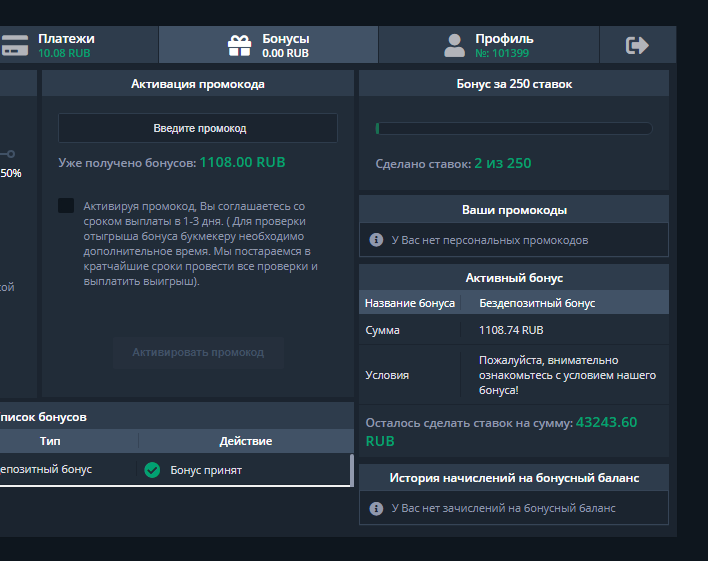Click the Тип column header

50,441
